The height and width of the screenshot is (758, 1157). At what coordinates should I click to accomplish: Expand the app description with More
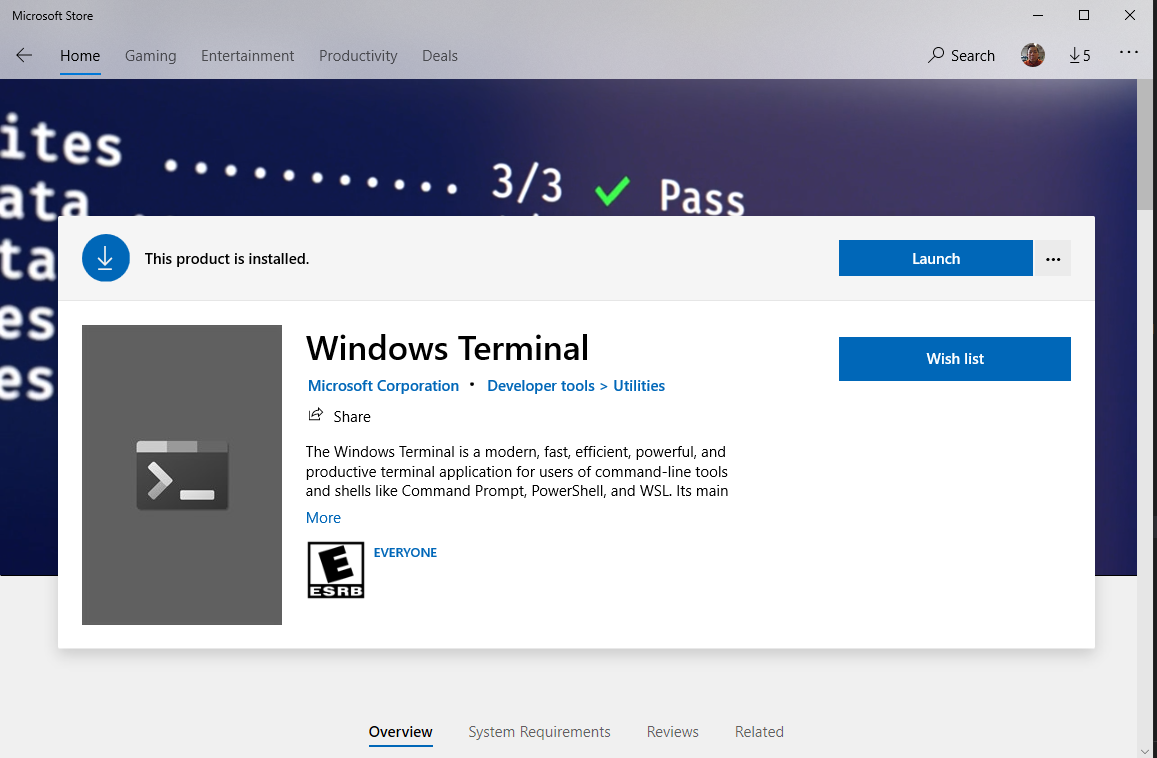pos(323,517)
